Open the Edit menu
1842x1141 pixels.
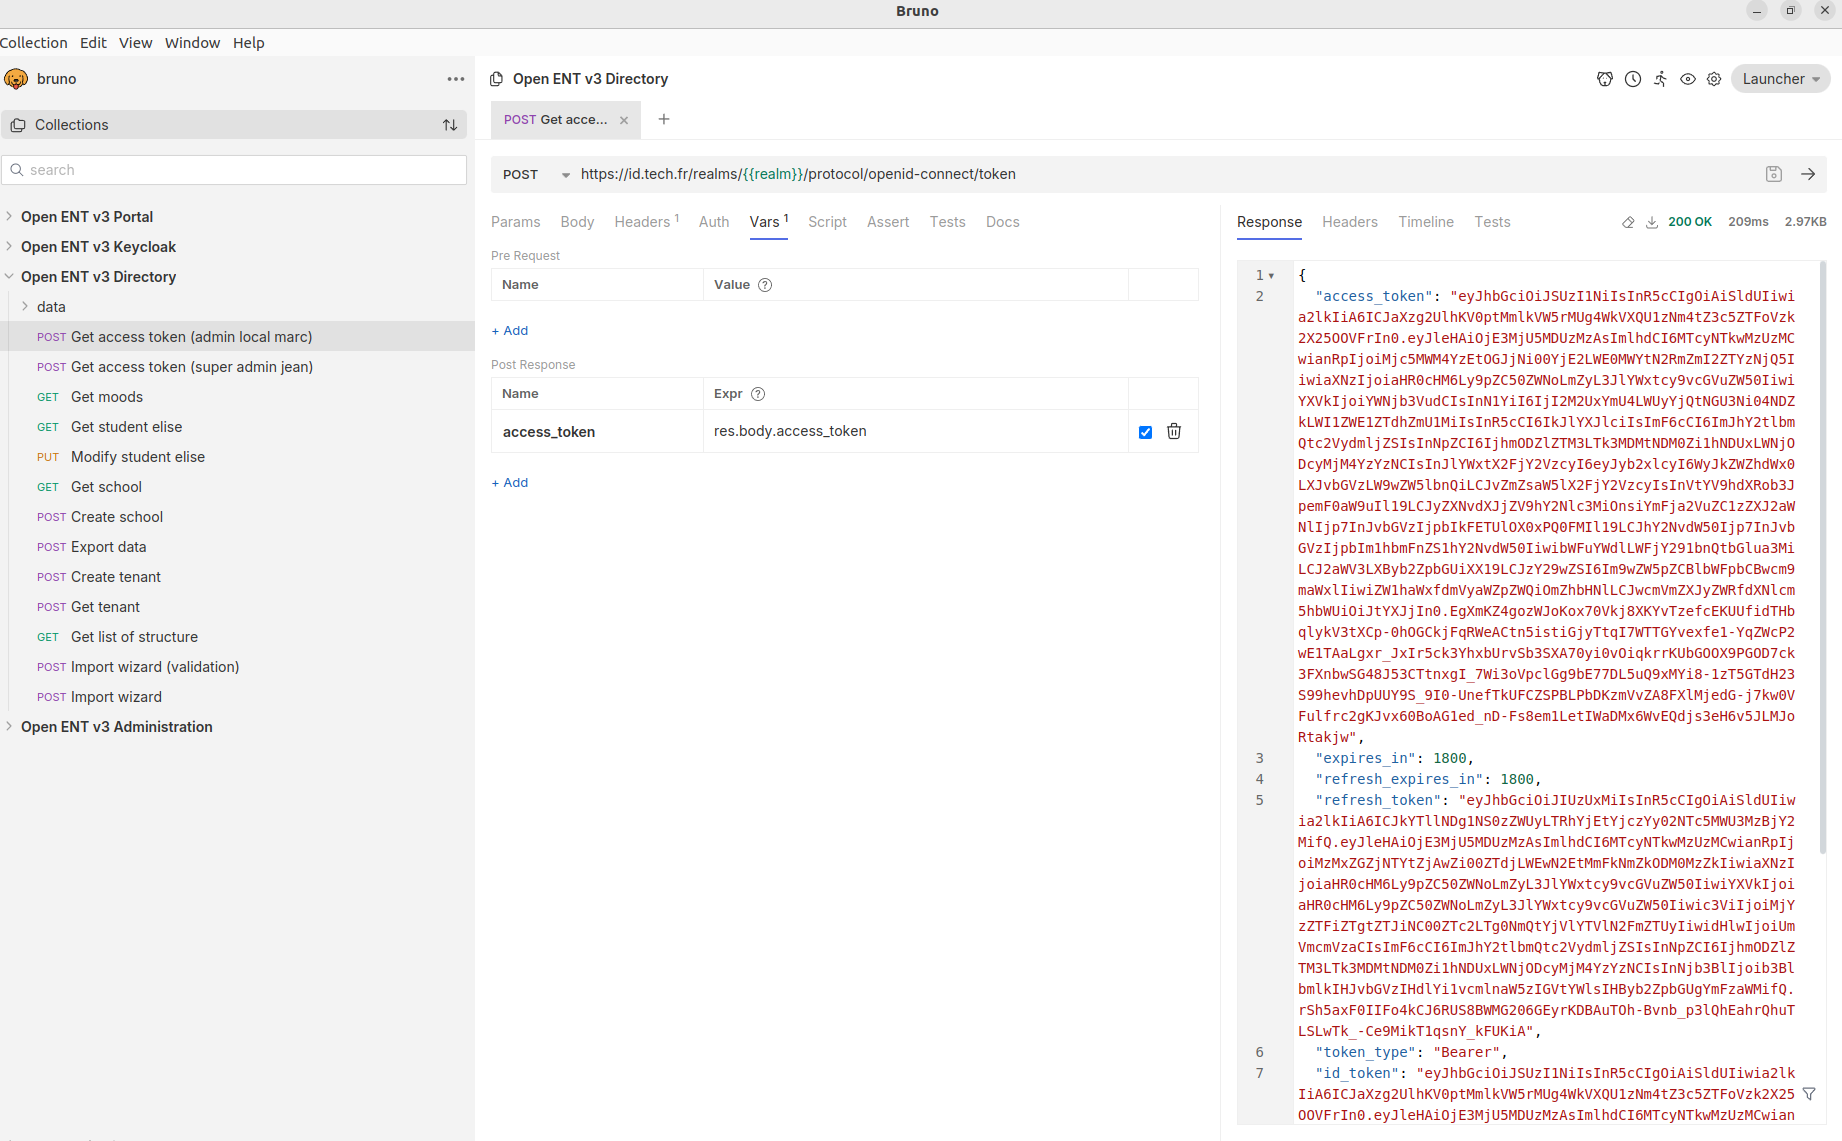[x=93, y=43]
